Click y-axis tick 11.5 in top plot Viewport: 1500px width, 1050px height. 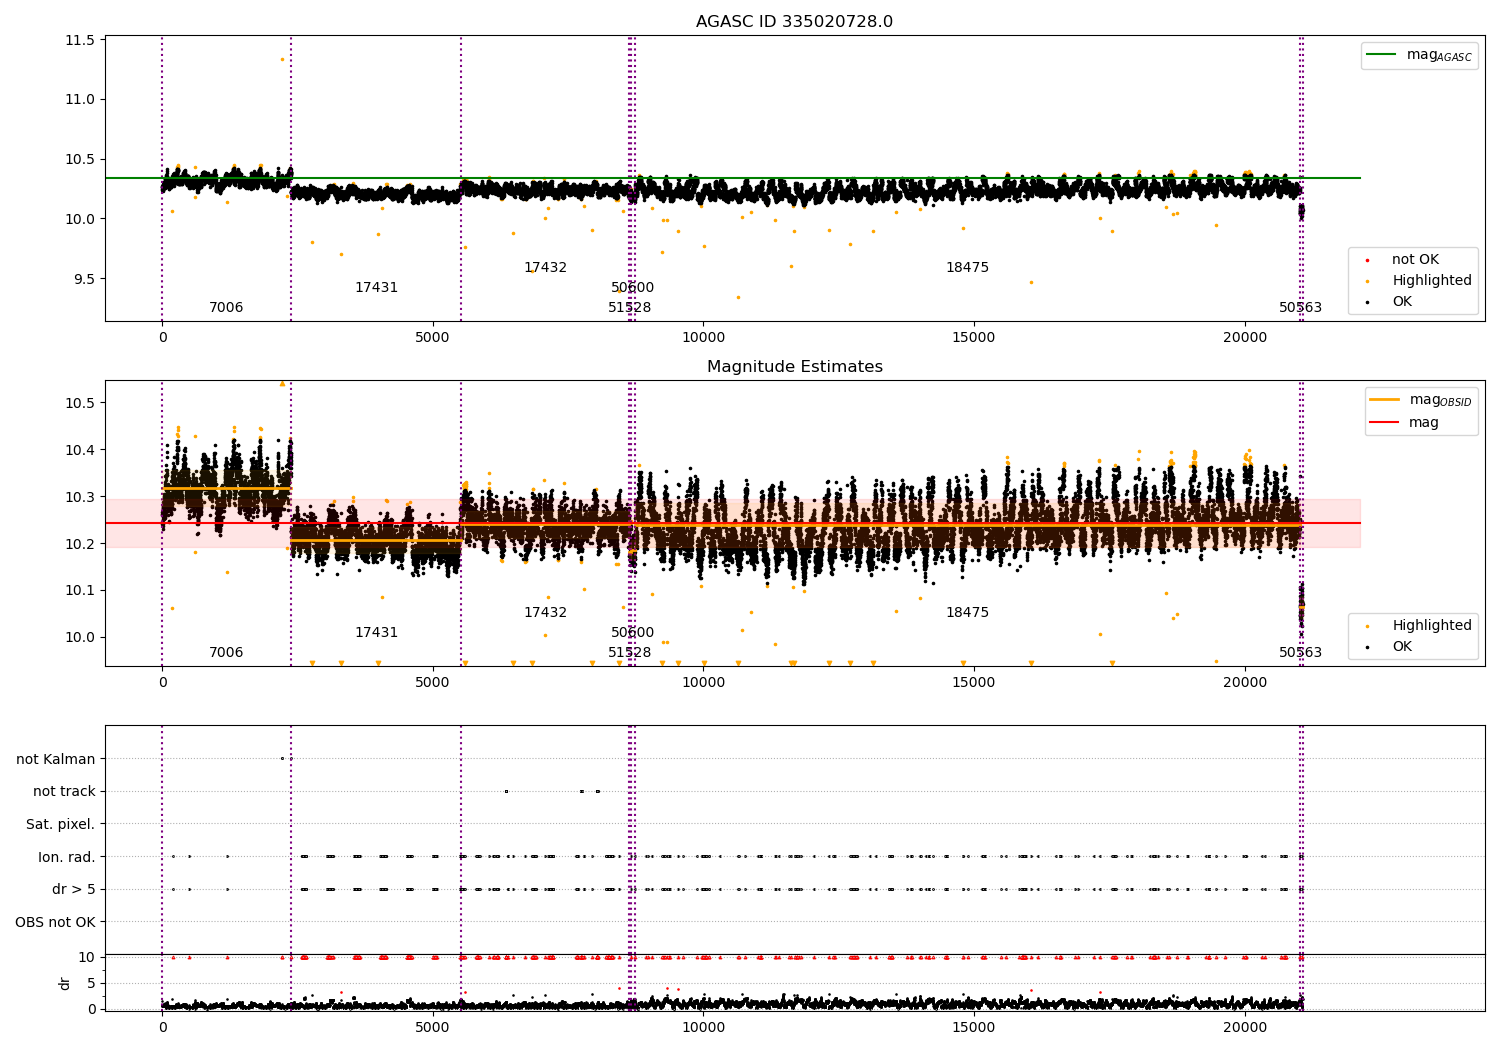pos(83,40)
